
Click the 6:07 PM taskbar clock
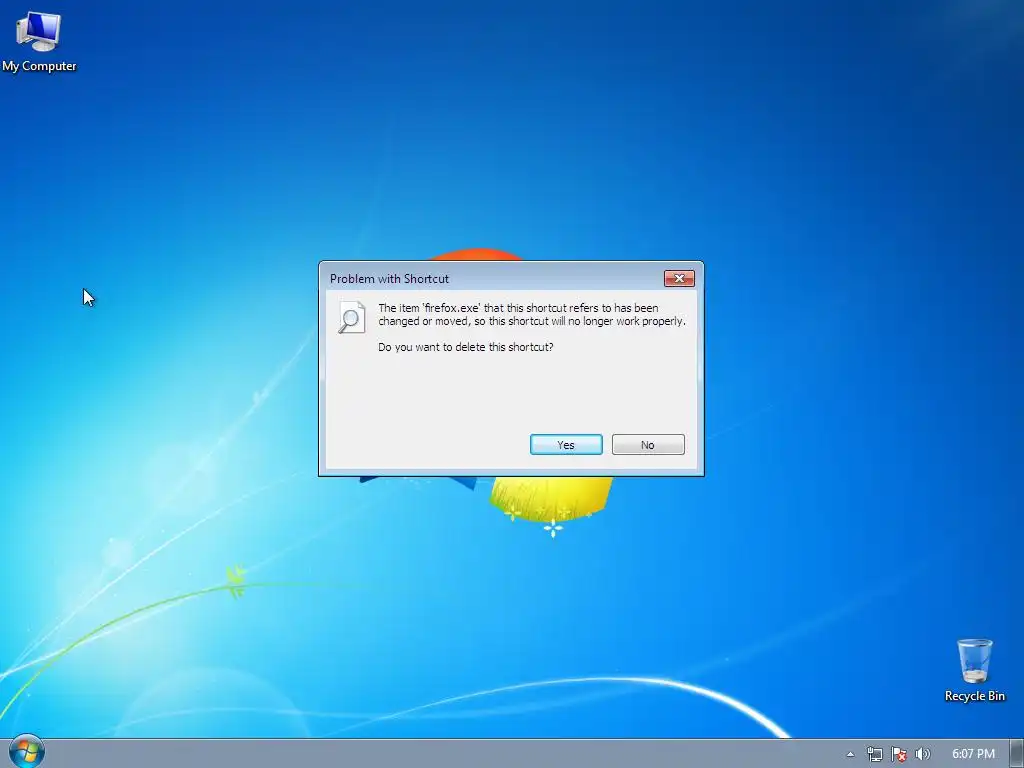[973, 754]
